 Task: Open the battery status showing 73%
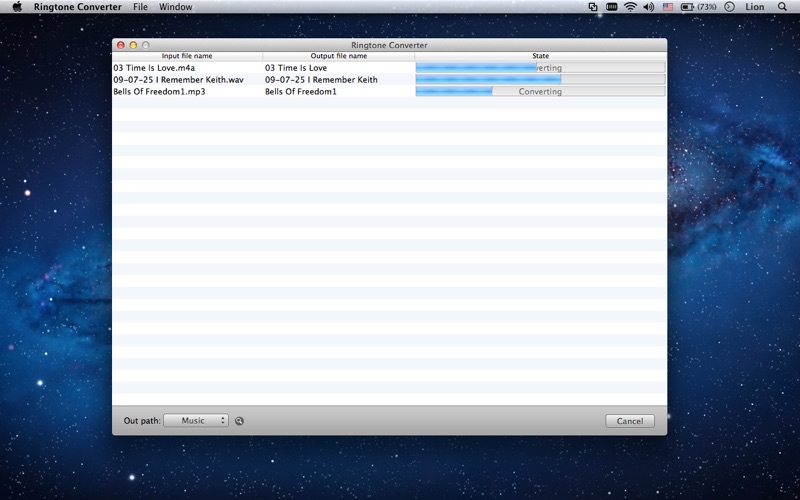tap(699, 7)
